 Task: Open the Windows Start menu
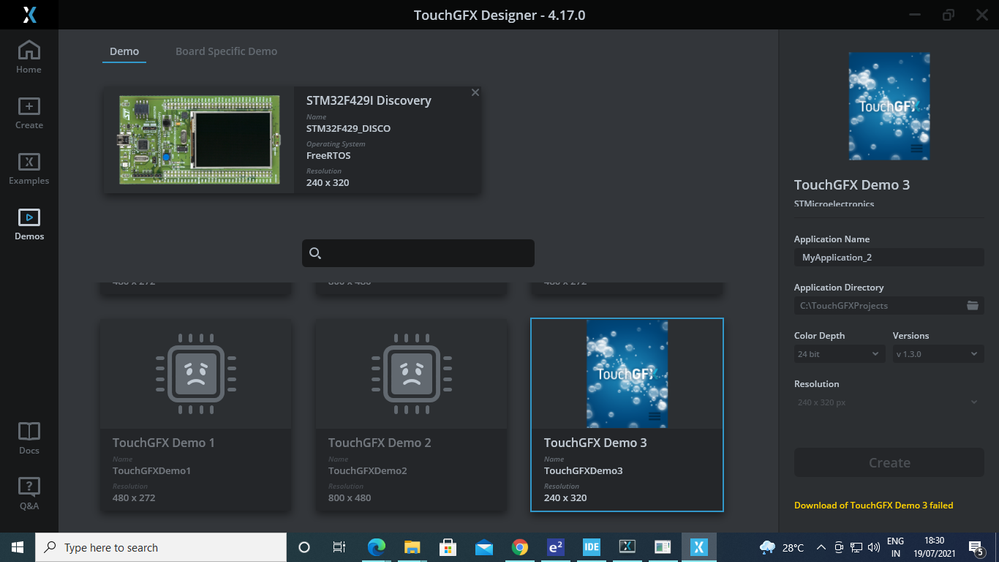click(x=17, y=547)
